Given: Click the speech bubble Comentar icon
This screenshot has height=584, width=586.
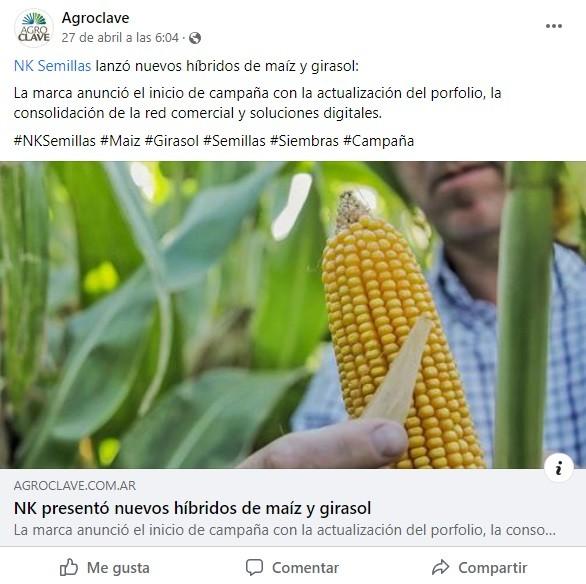Looking at the screenshot, I should click(x=254, y=568).
